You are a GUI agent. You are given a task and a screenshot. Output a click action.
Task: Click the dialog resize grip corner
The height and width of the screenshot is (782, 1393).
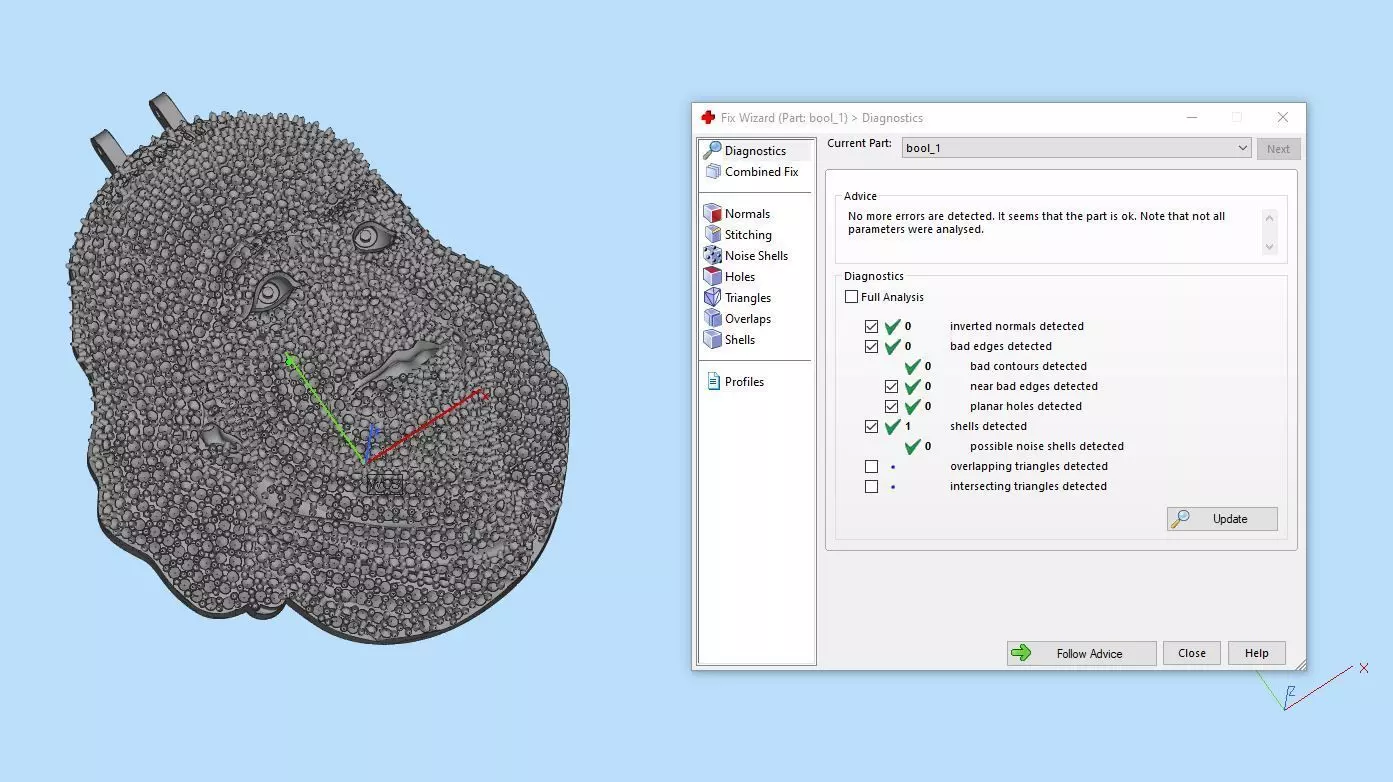tap(1299, 664)
